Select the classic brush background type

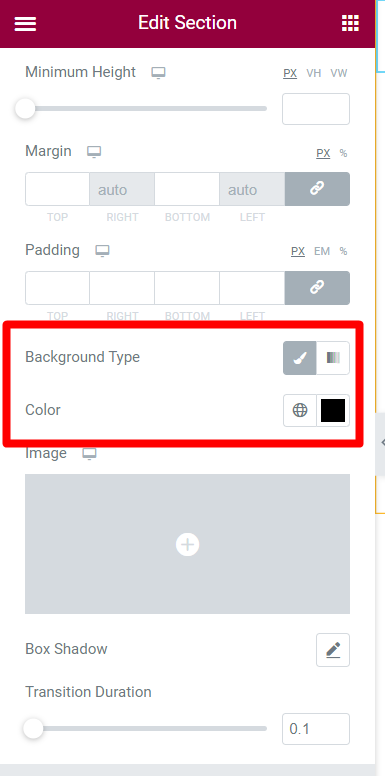[300, 358]
